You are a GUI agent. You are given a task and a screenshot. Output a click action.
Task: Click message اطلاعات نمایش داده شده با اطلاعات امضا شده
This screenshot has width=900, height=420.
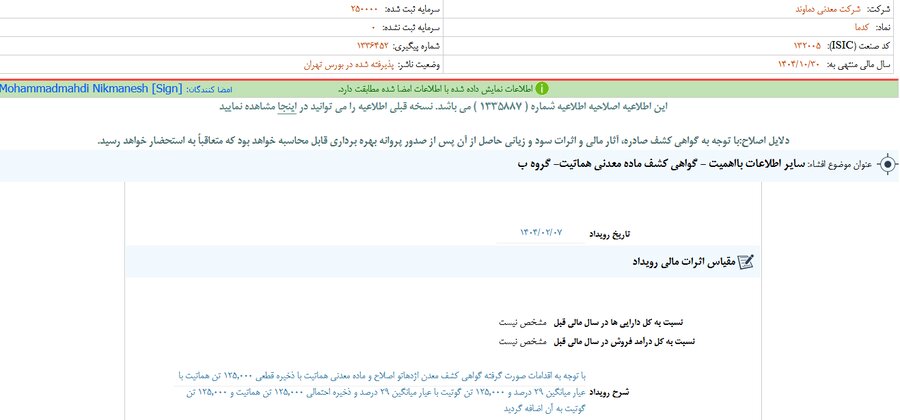click(435, 89)
